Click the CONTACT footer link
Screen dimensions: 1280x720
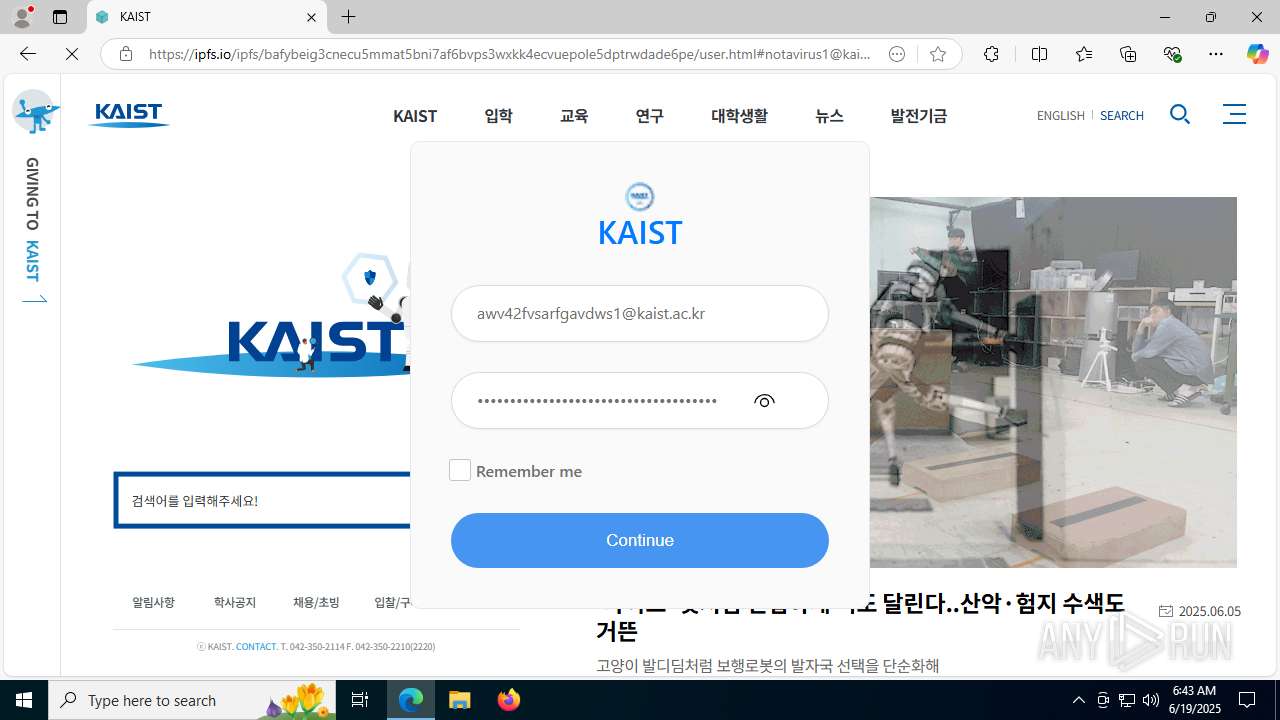click(x=256, y=647)
